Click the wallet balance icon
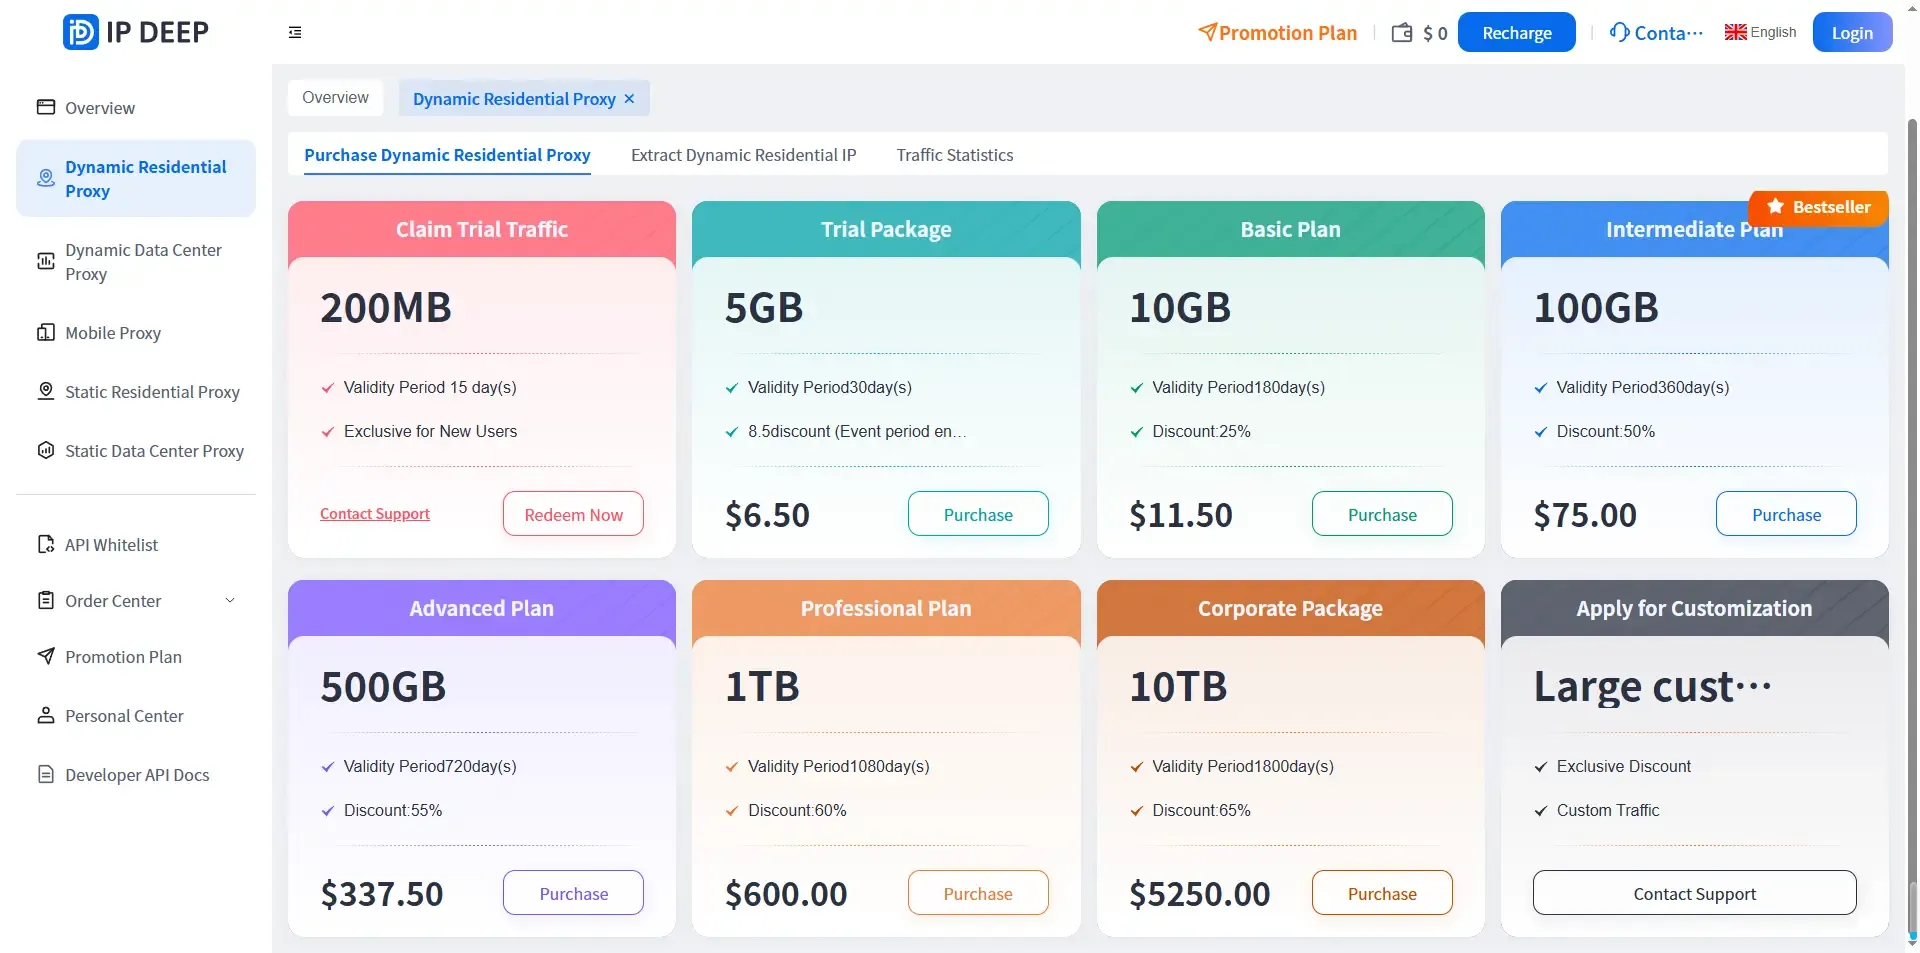Image resolution: width=1920 pixels, height=953 pixels. coord(1402,32)
